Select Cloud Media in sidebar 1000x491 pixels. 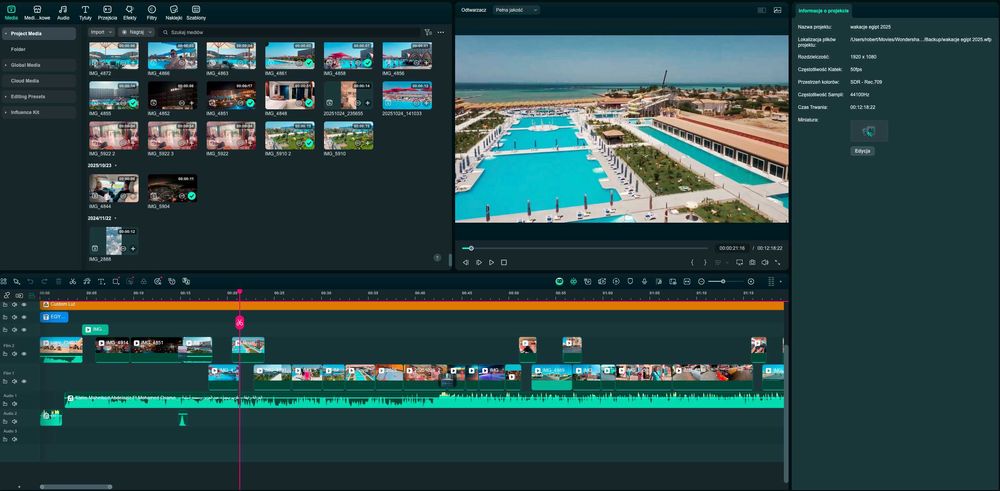[39, 81]
